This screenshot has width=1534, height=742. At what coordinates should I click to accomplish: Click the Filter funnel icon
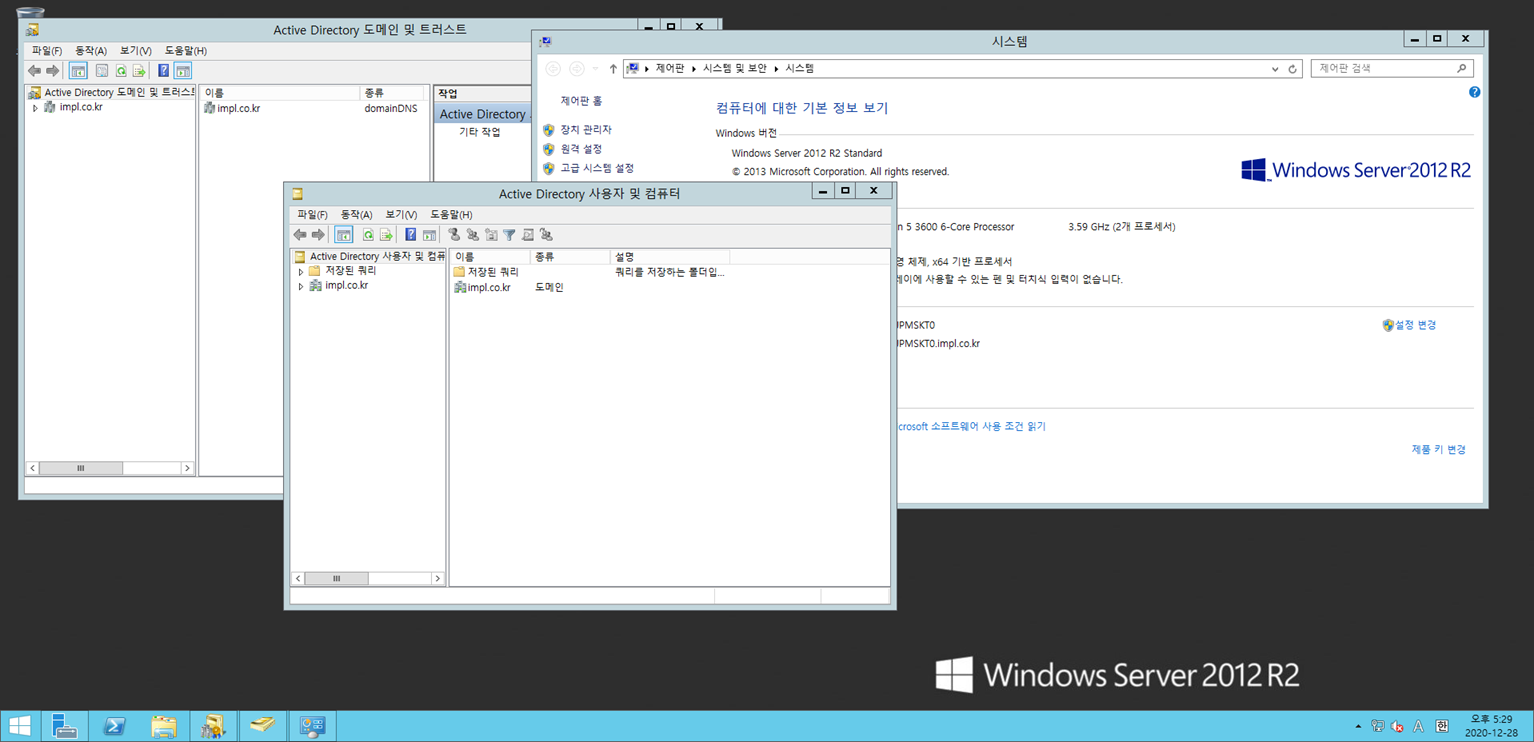[509, 235]
